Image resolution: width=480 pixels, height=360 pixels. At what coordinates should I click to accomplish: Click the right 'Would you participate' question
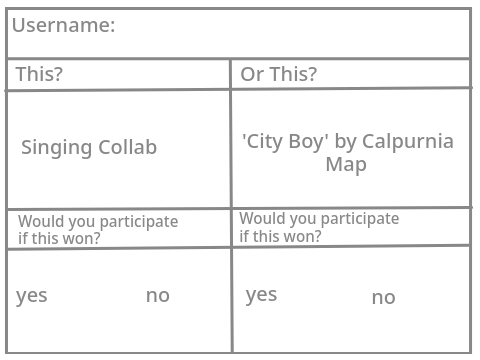pyautogui.click(x=319, y=227)
